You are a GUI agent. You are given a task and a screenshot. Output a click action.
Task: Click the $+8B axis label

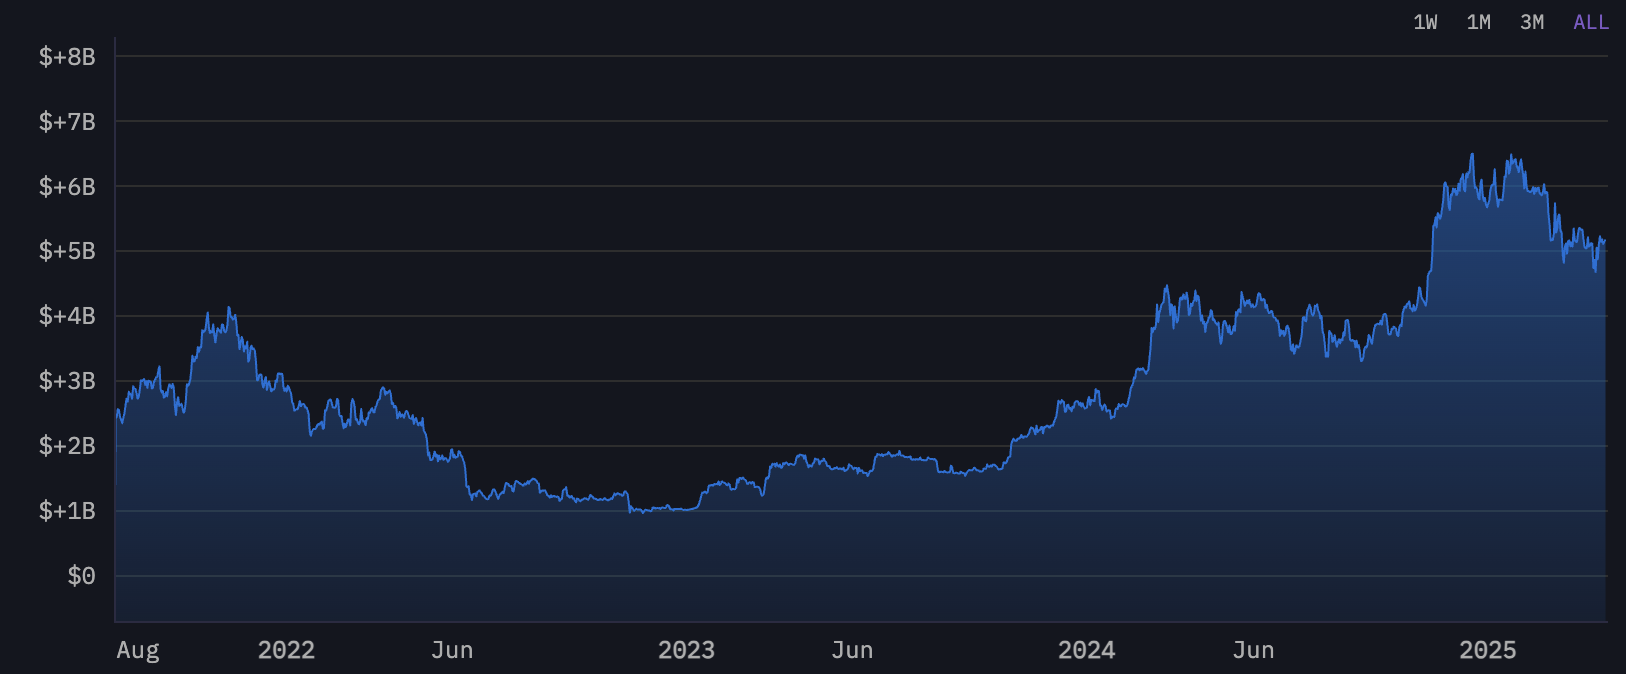[67, 57]
